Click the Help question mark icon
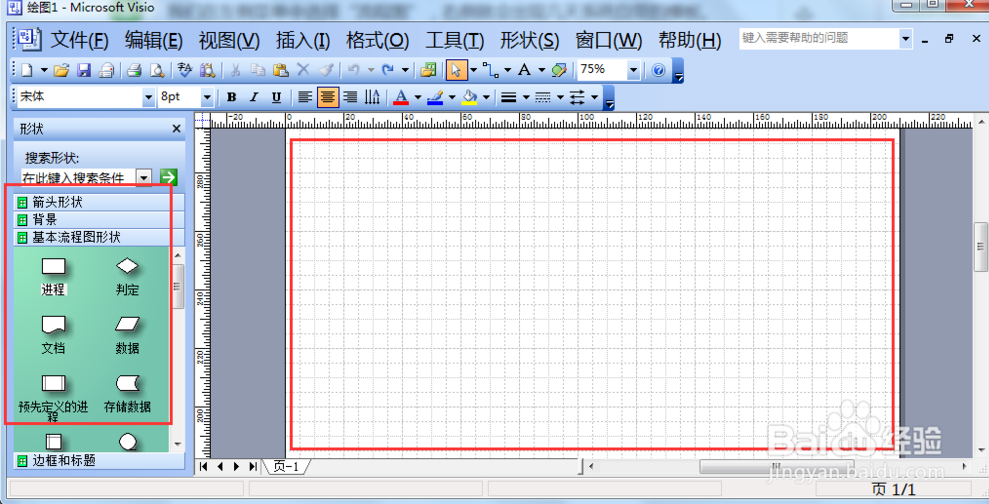Screen dimensions: 989x504 point(658,70)
